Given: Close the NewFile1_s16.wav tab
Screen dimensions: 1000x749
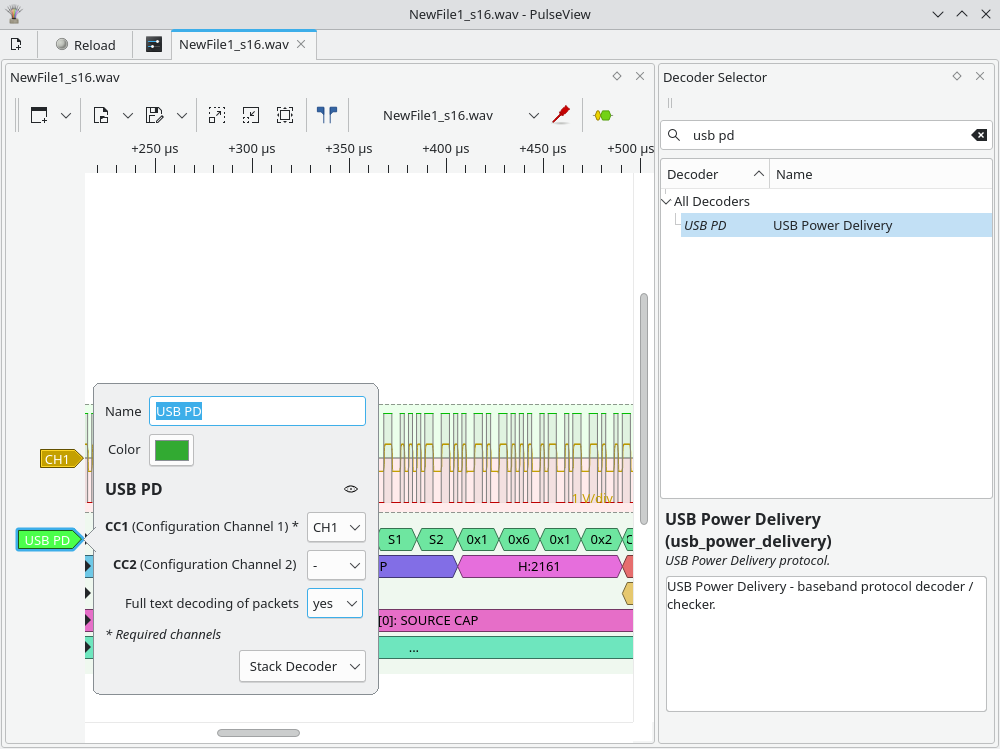Looking at the screenshot, I should pos(302,44).
